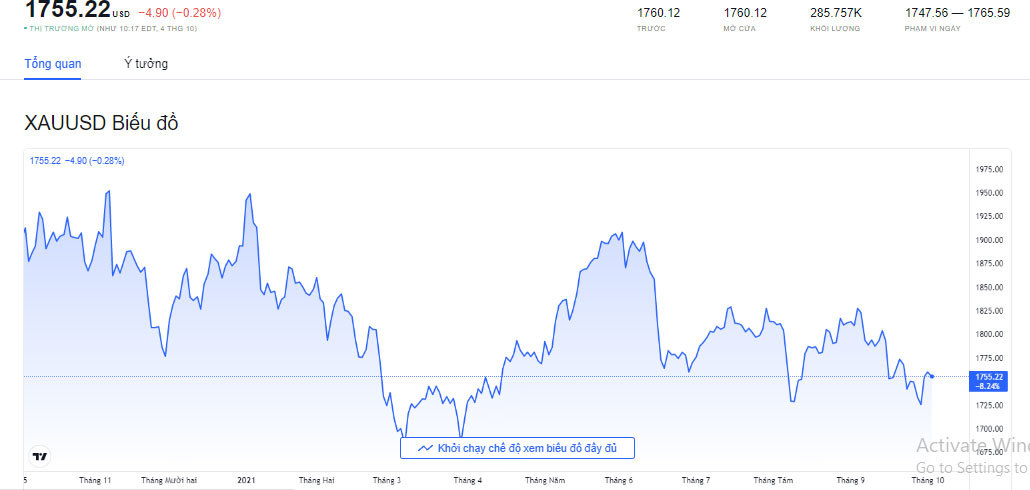Click the chart legend value 1755.22 −4.90
Screen dimensions: 1030x490
[77, 160]
